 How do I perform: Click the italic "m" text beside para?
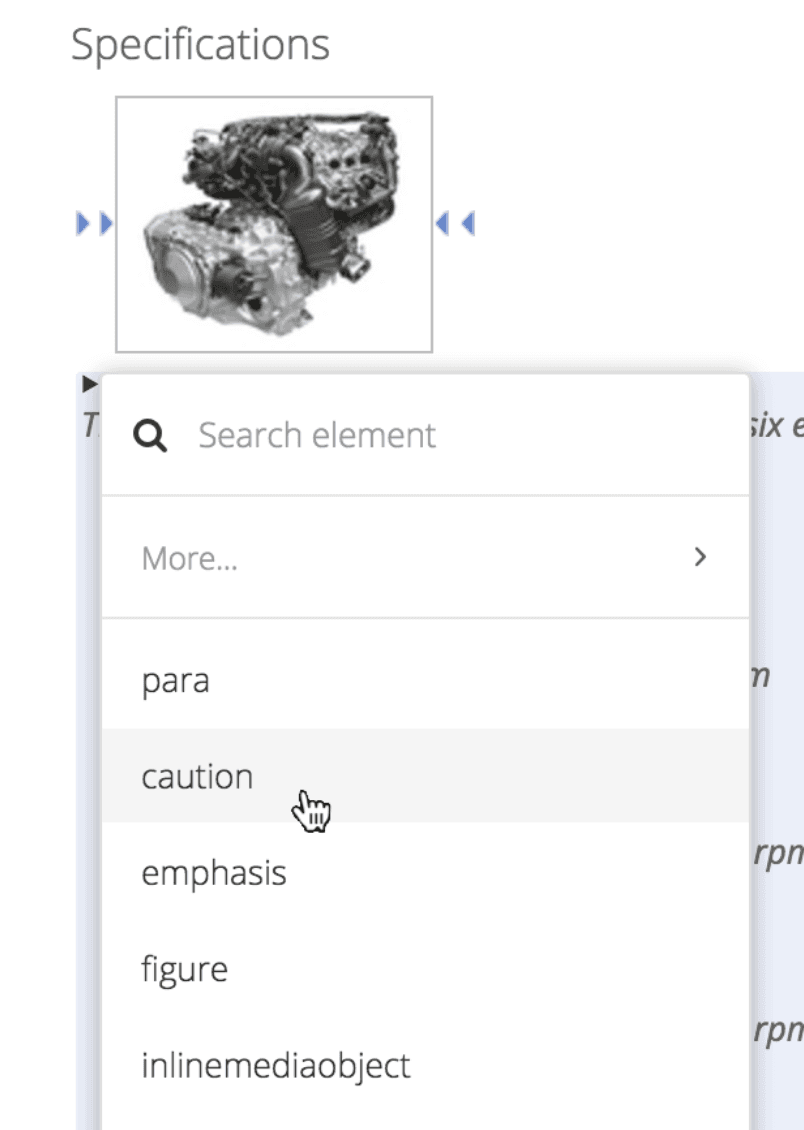pyautogui.click(x=760, y=676)
